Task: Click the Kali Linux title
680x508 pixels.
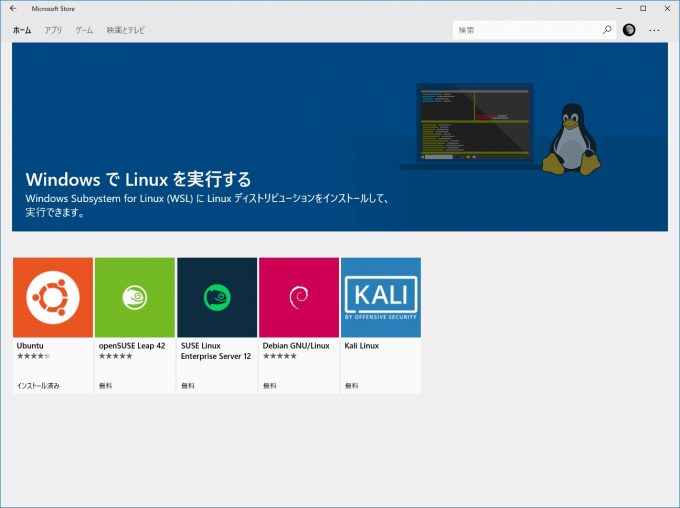Action: tap(362, 346)
